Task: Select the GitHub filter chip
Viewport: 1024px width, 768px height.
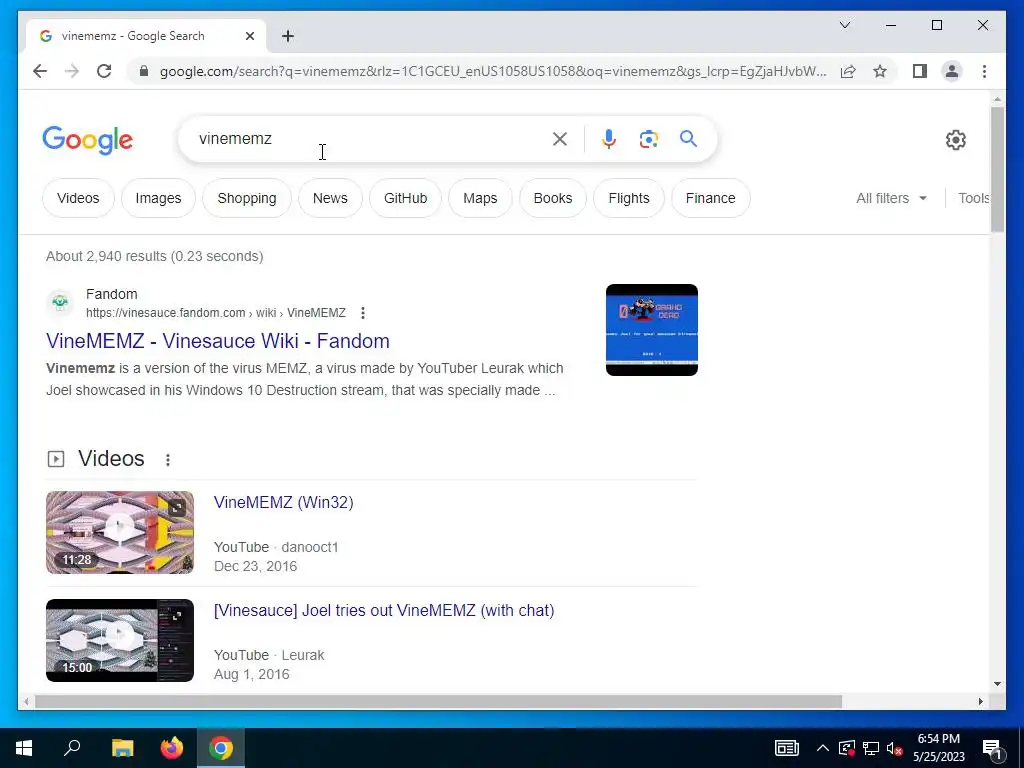Action: click(406, 198)
